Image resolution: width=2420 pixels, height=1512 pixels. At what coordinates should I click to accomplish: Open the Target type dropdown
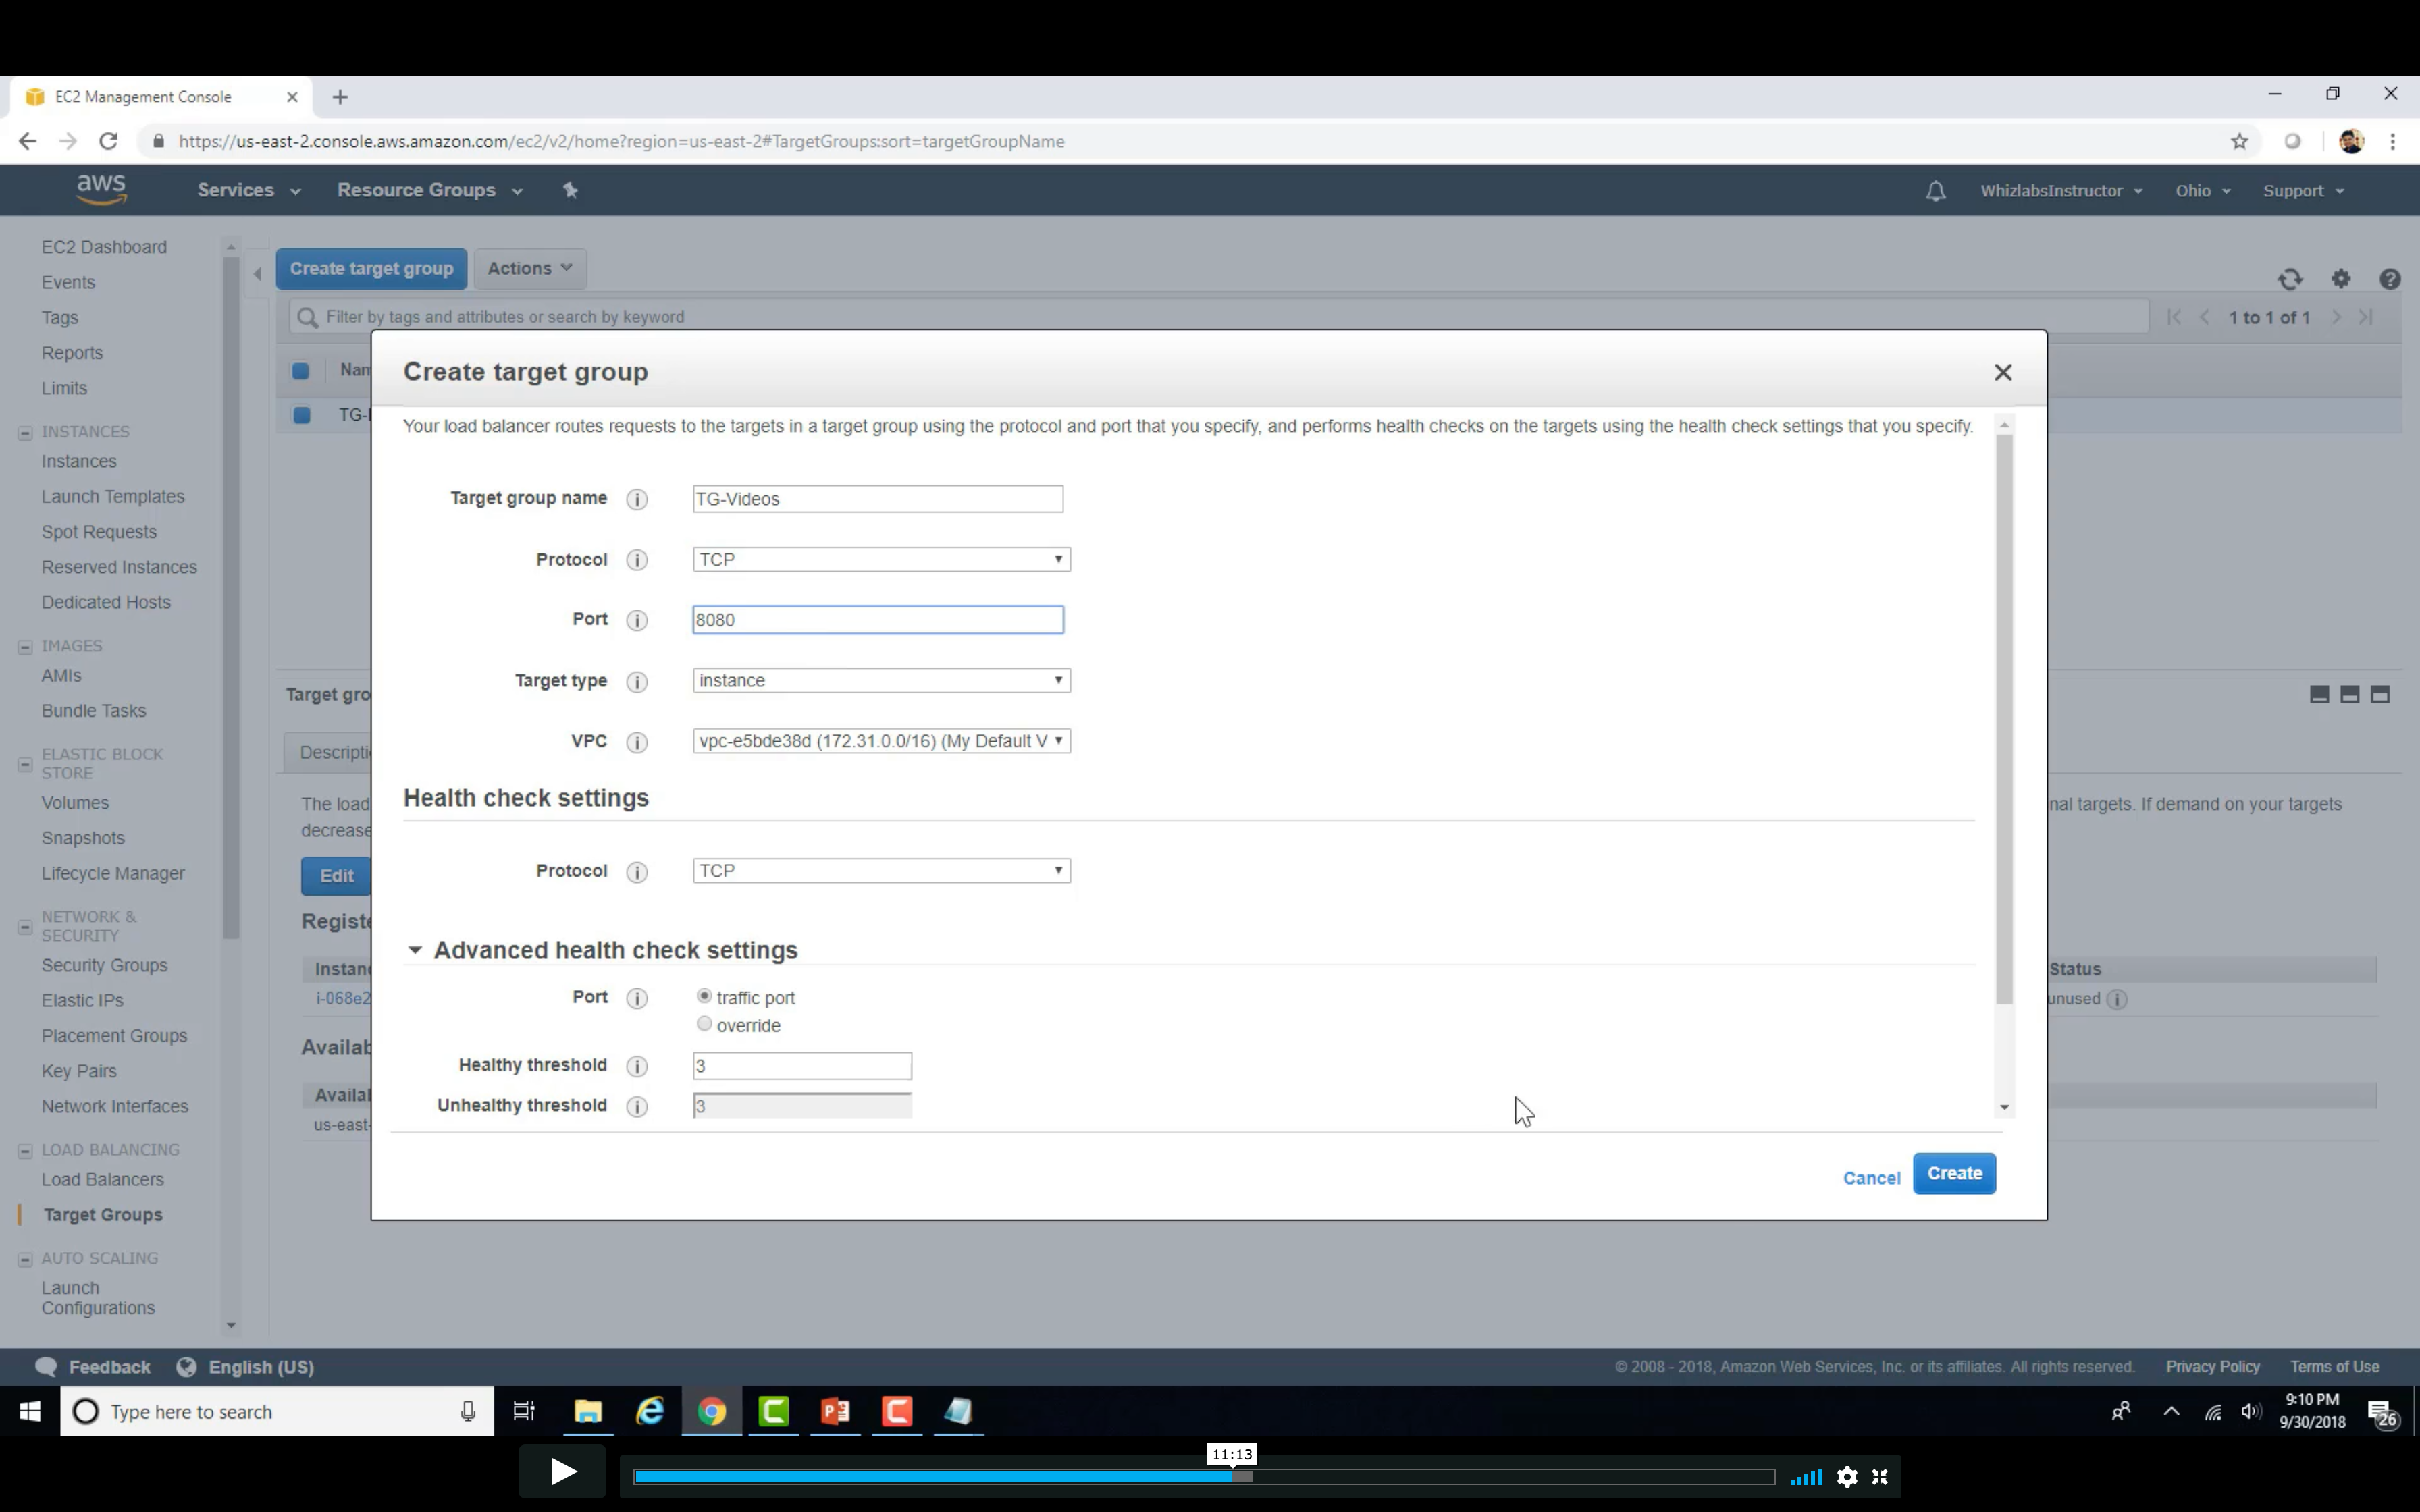coord(880,680)
